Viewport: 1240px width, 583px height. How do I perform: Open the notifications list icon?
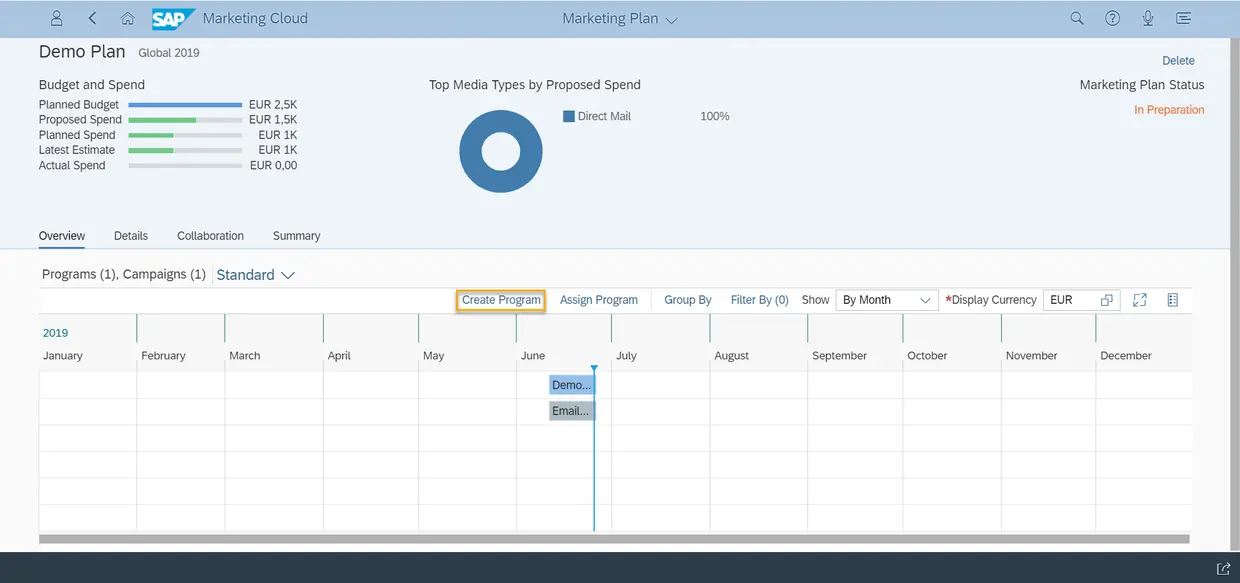pos(1184,18)
